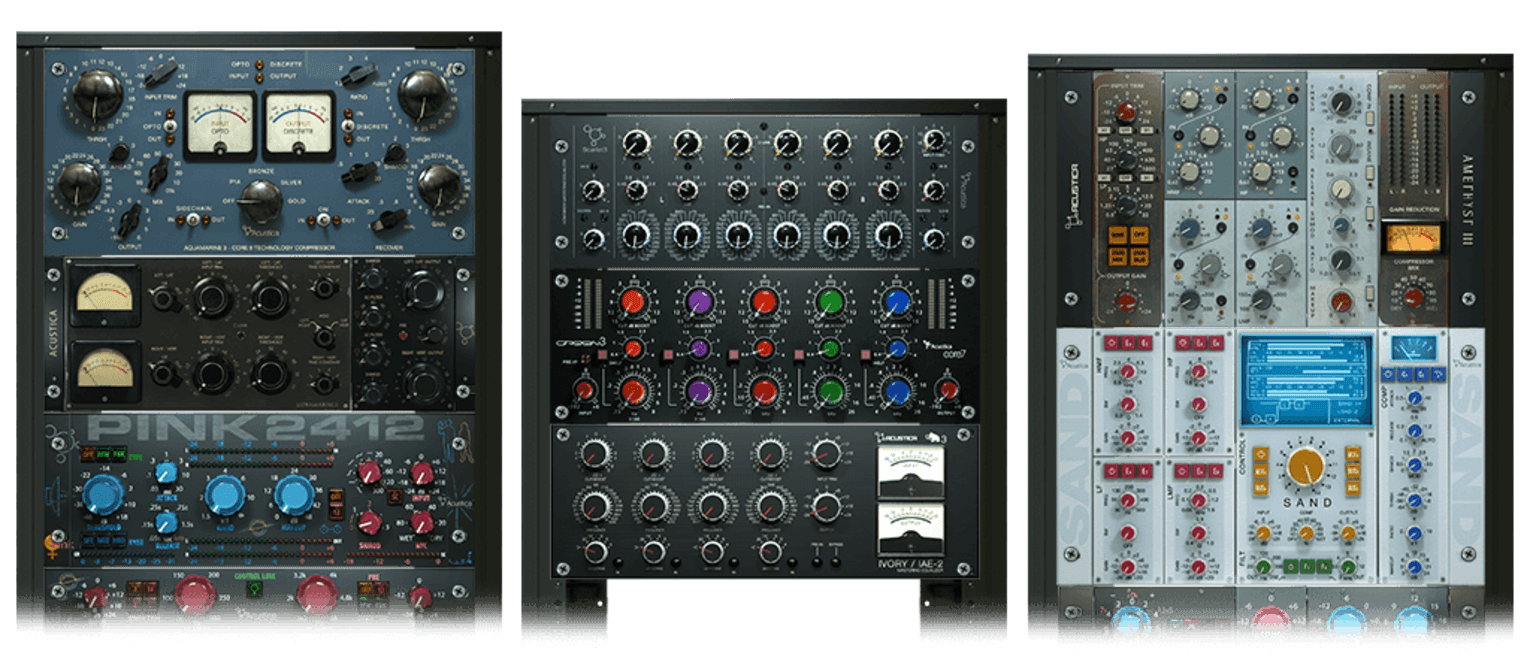Adjust the top red boost knob nearest Cream3's left meter

(x=632, y=303)
